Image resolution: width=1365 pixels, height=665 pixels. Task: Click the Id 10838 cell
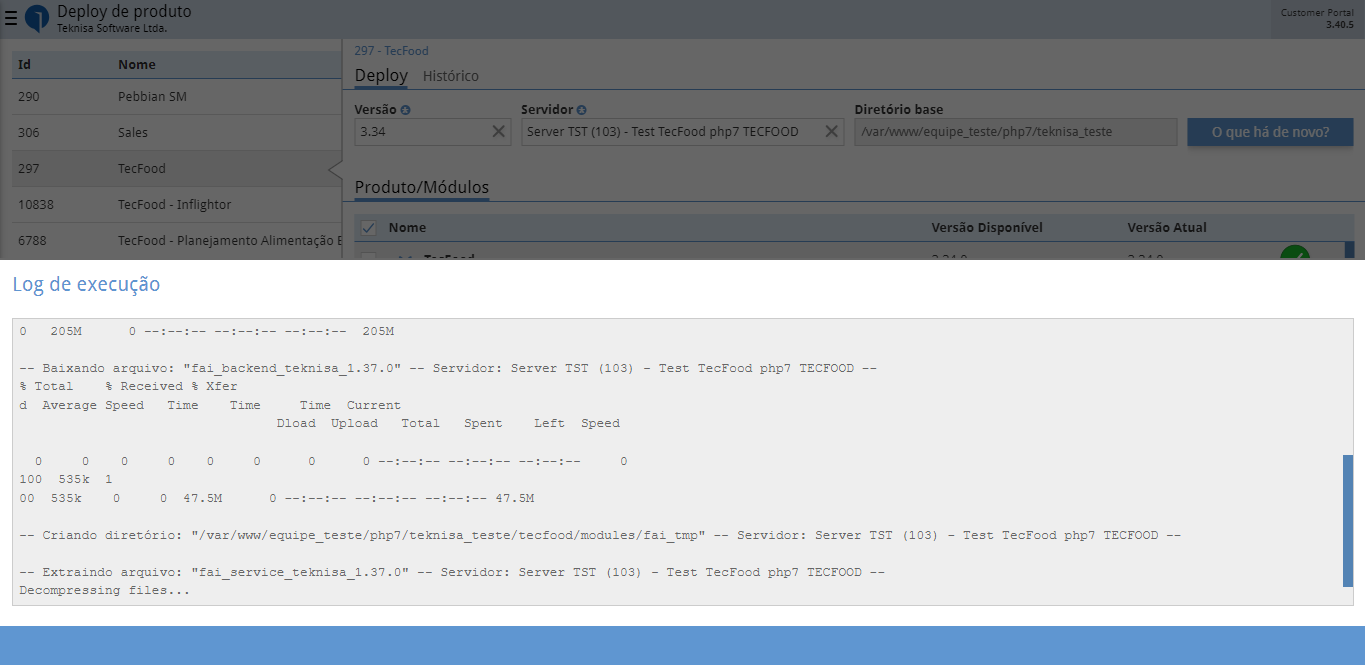click(36, 205)
